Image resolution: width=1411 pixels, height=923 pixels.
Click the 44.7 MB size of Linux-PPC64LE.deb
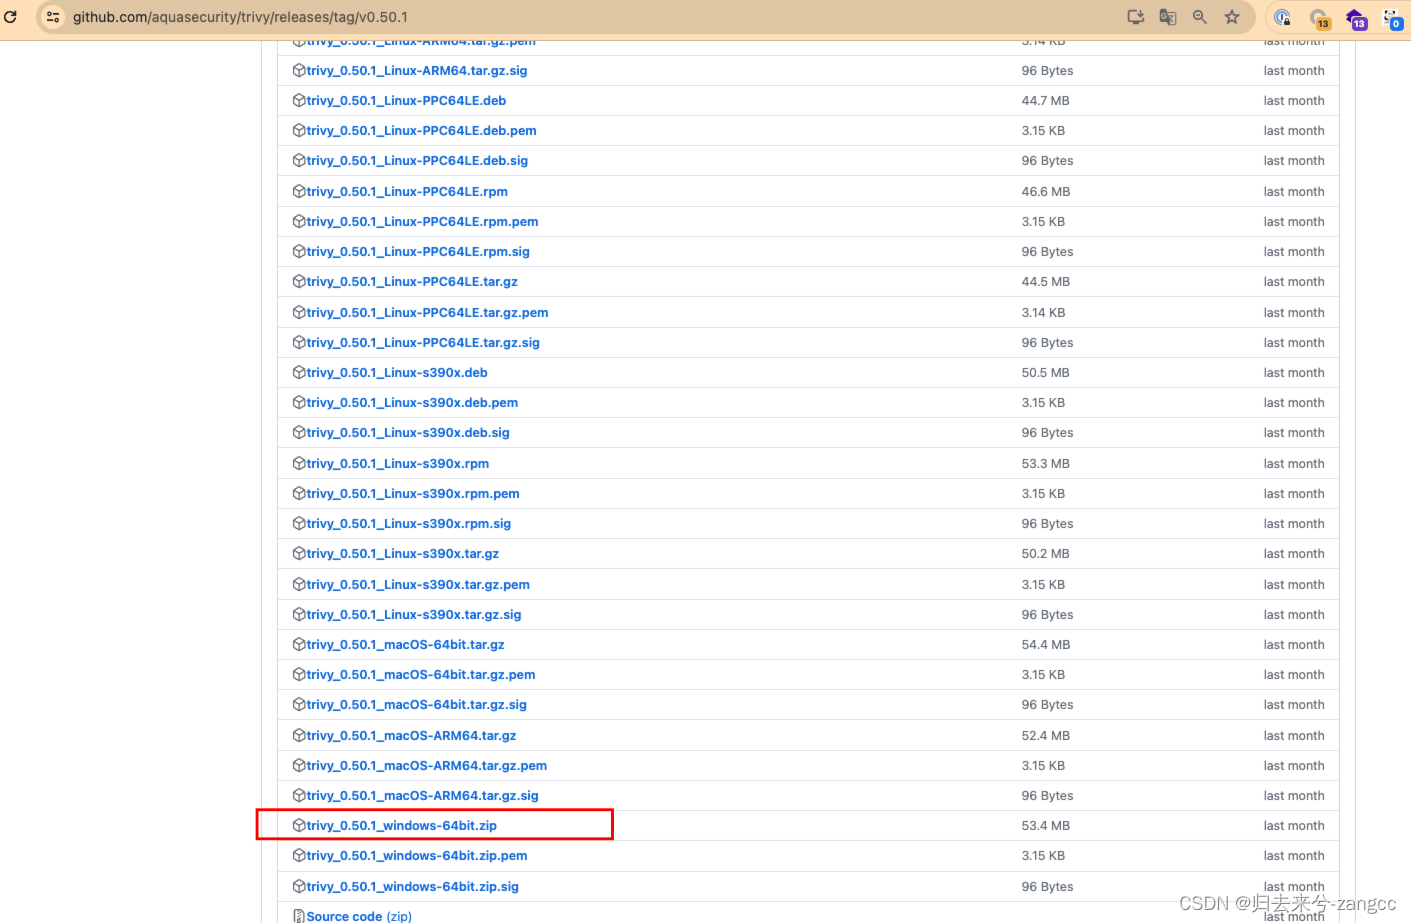click(1046, 101)
